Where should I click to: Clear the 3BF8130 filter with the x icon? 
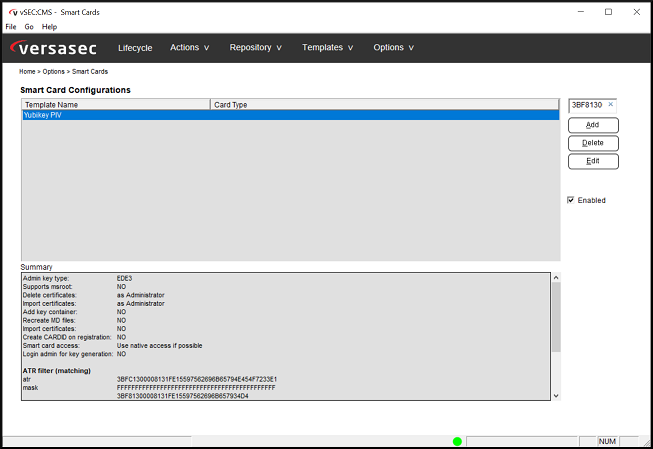coord(611,105)
